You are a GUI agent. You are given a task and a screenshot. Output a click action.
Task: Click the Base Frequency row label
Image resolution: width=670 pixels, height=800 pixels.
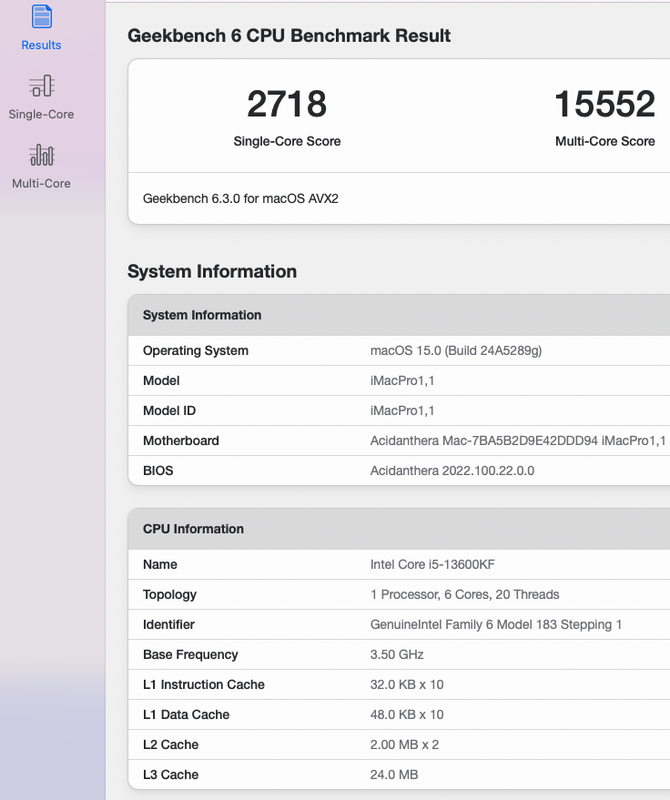[x=190, y=655]
